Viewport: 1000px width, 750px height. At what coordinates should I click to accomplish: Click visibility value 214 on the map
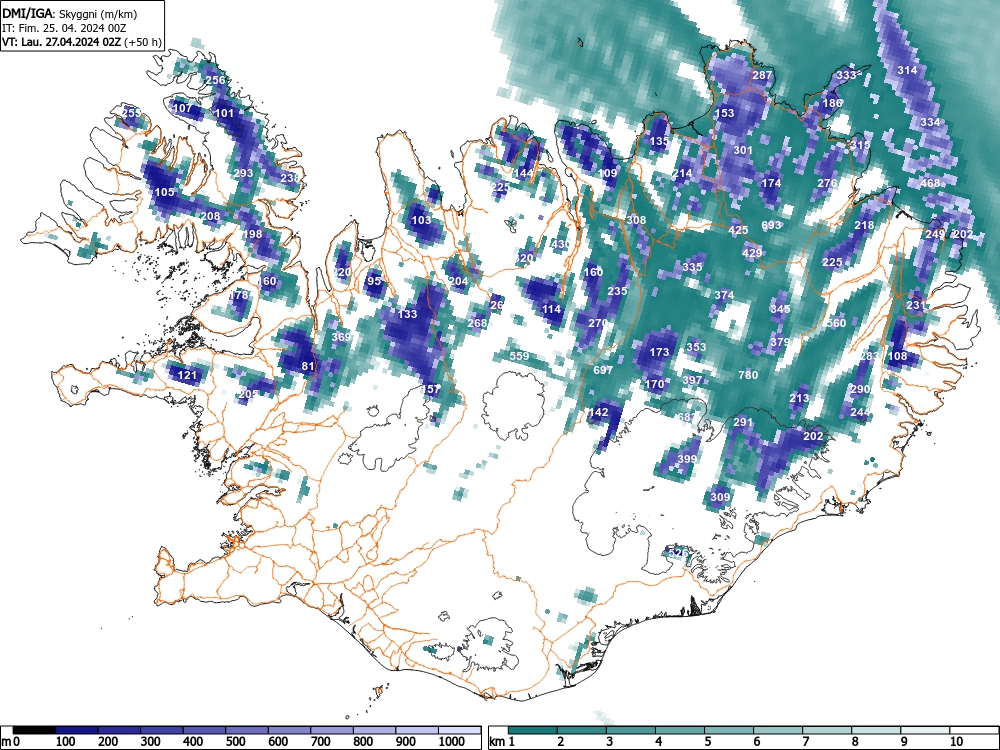[x=682, y=173]
